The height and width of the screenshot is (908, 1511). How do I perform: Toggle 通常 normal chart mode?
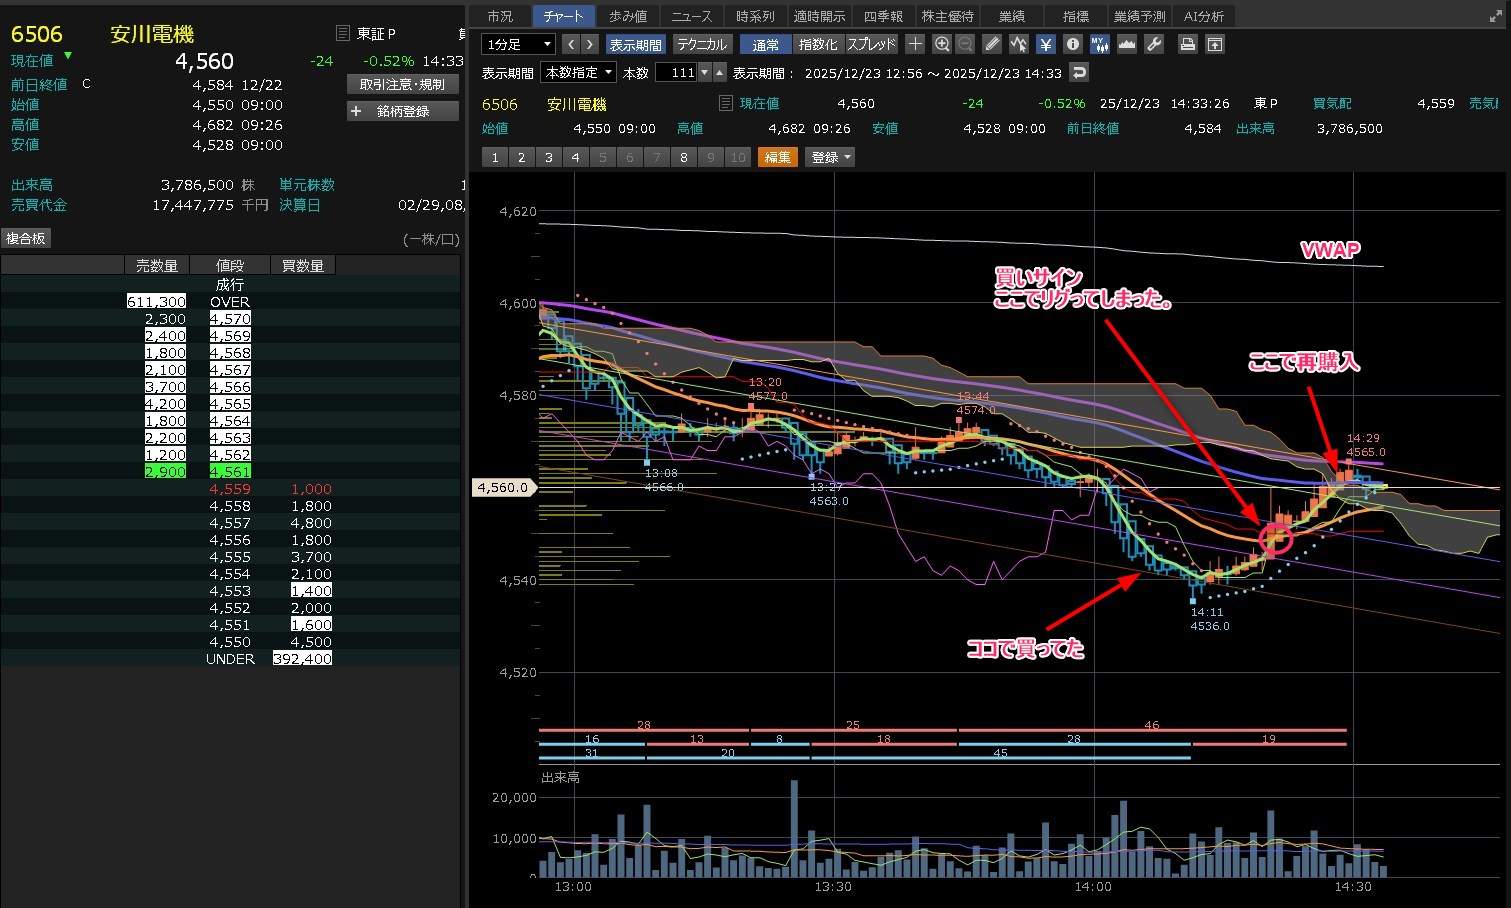(766, 44)
